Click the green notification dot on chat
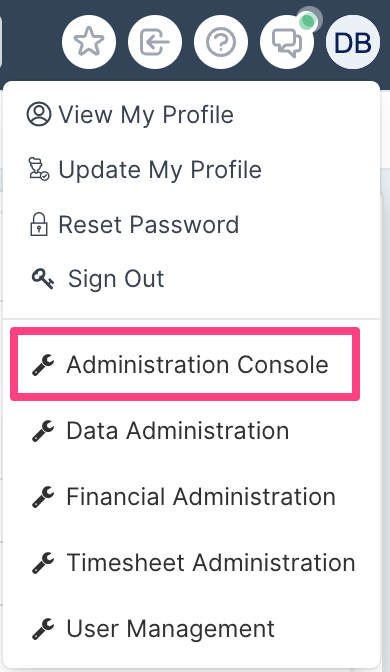The width and height of the screenshot is (390, 672). pos(308,21)
